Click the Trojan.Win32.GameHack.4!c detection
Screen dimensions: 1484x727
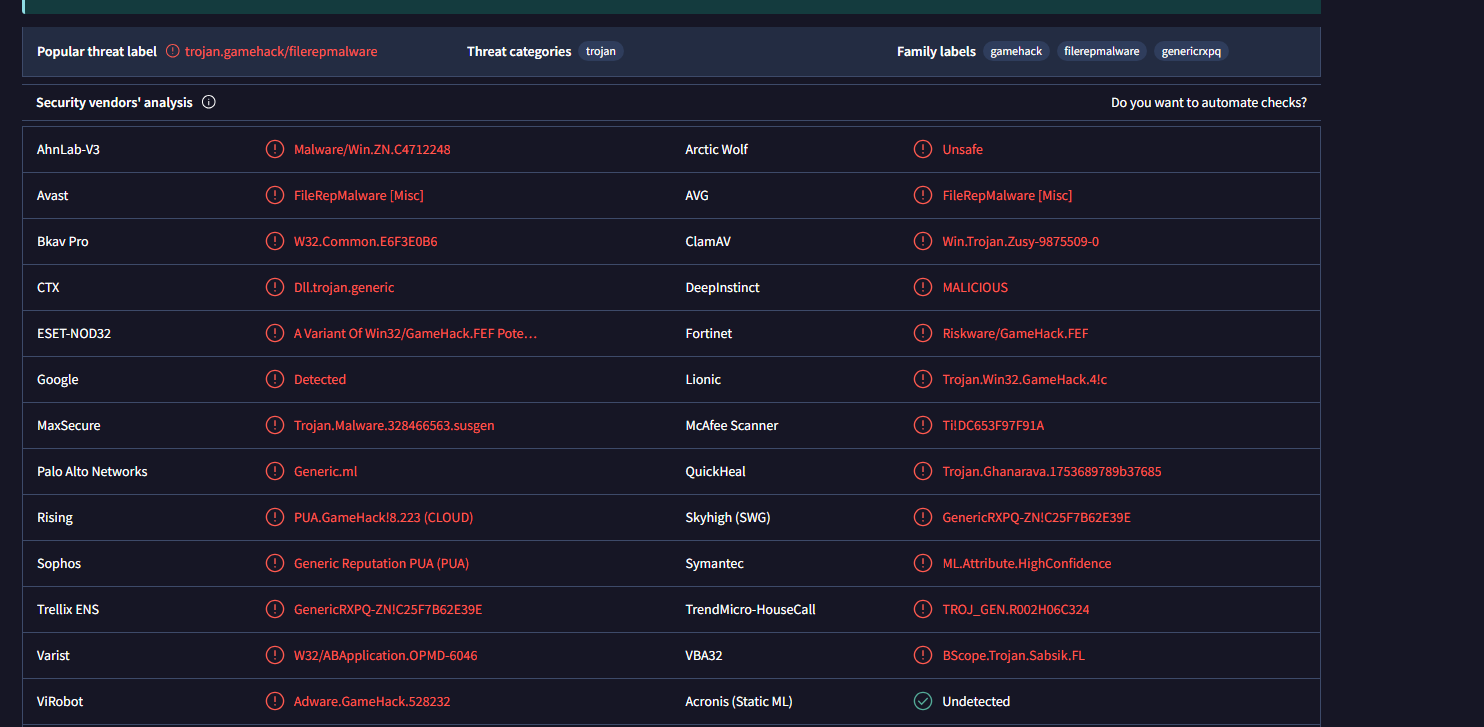click(x=1025, y=379)
